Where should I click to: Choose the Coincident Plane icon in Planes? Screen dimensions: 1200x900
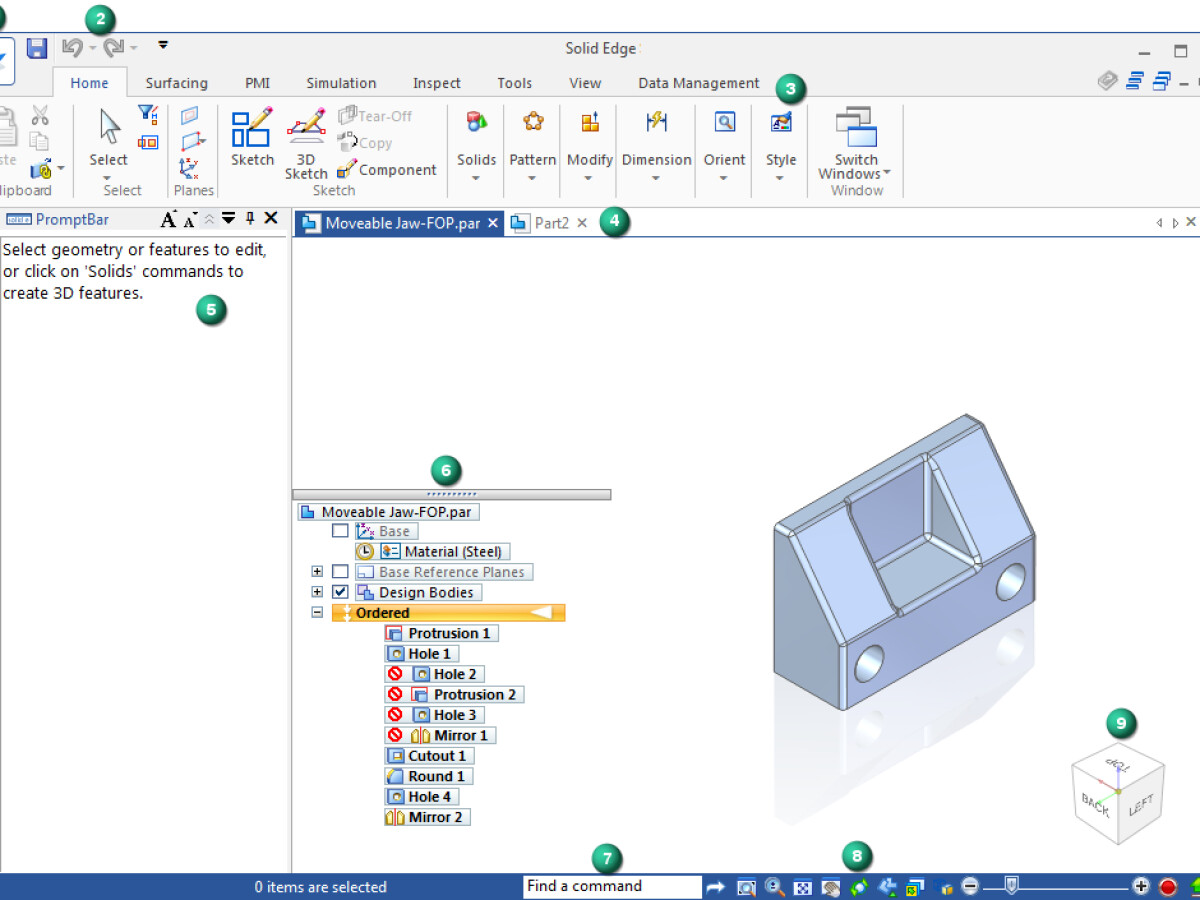pyautogui.click(x=189, y=115)
